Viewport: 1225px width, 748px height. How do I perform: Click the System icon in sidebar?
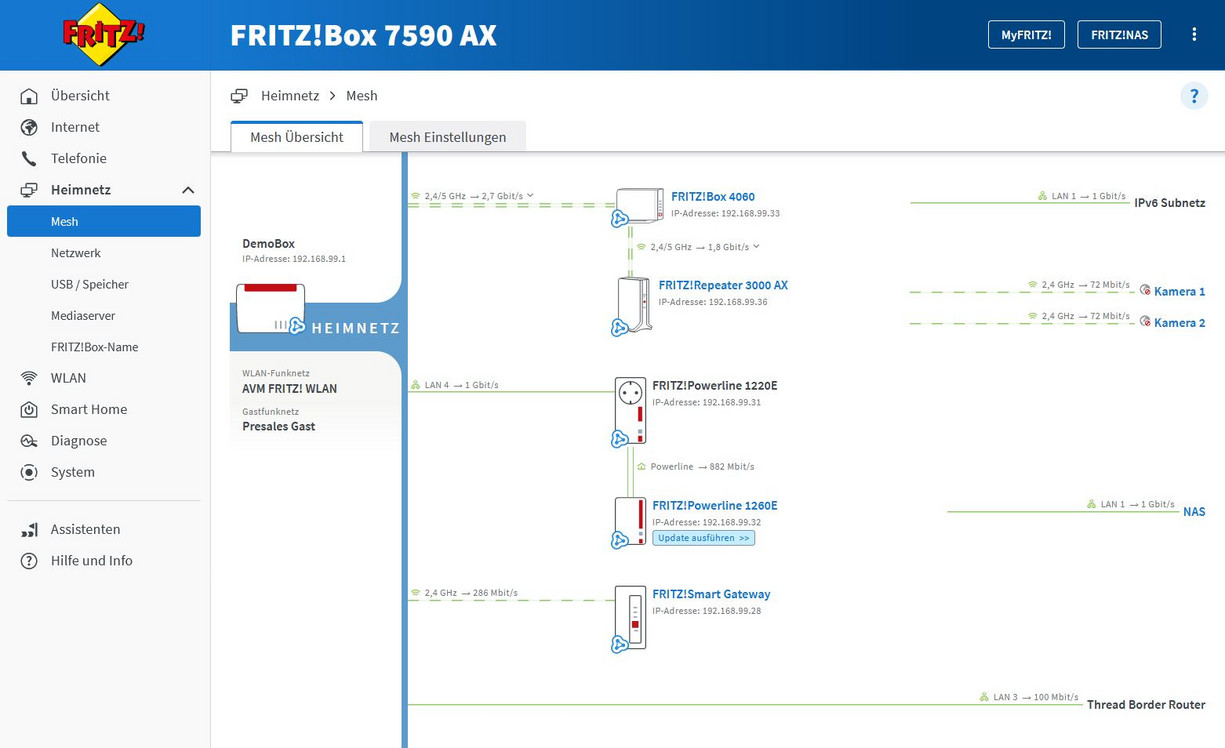tap(29, 472)
